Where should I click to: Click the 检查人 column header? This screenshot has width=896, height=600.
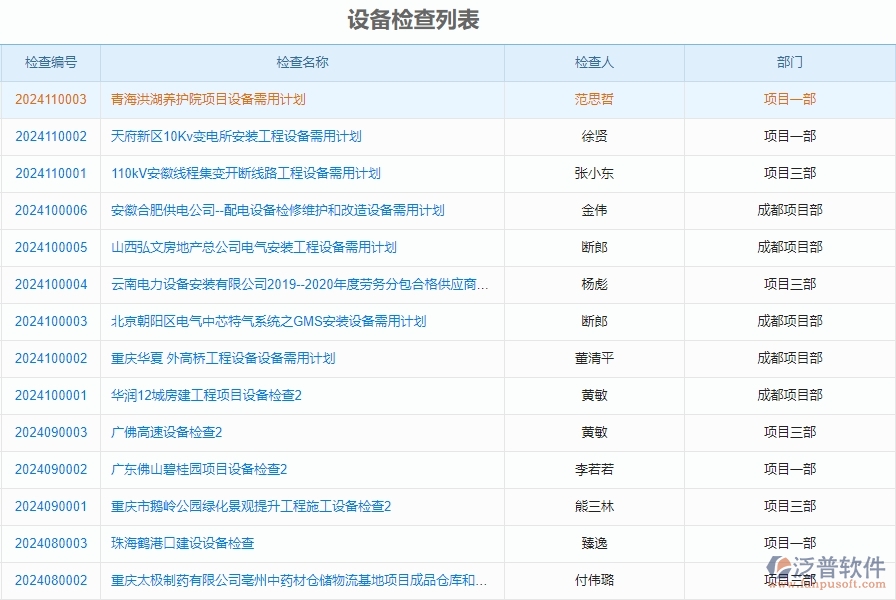596,62
